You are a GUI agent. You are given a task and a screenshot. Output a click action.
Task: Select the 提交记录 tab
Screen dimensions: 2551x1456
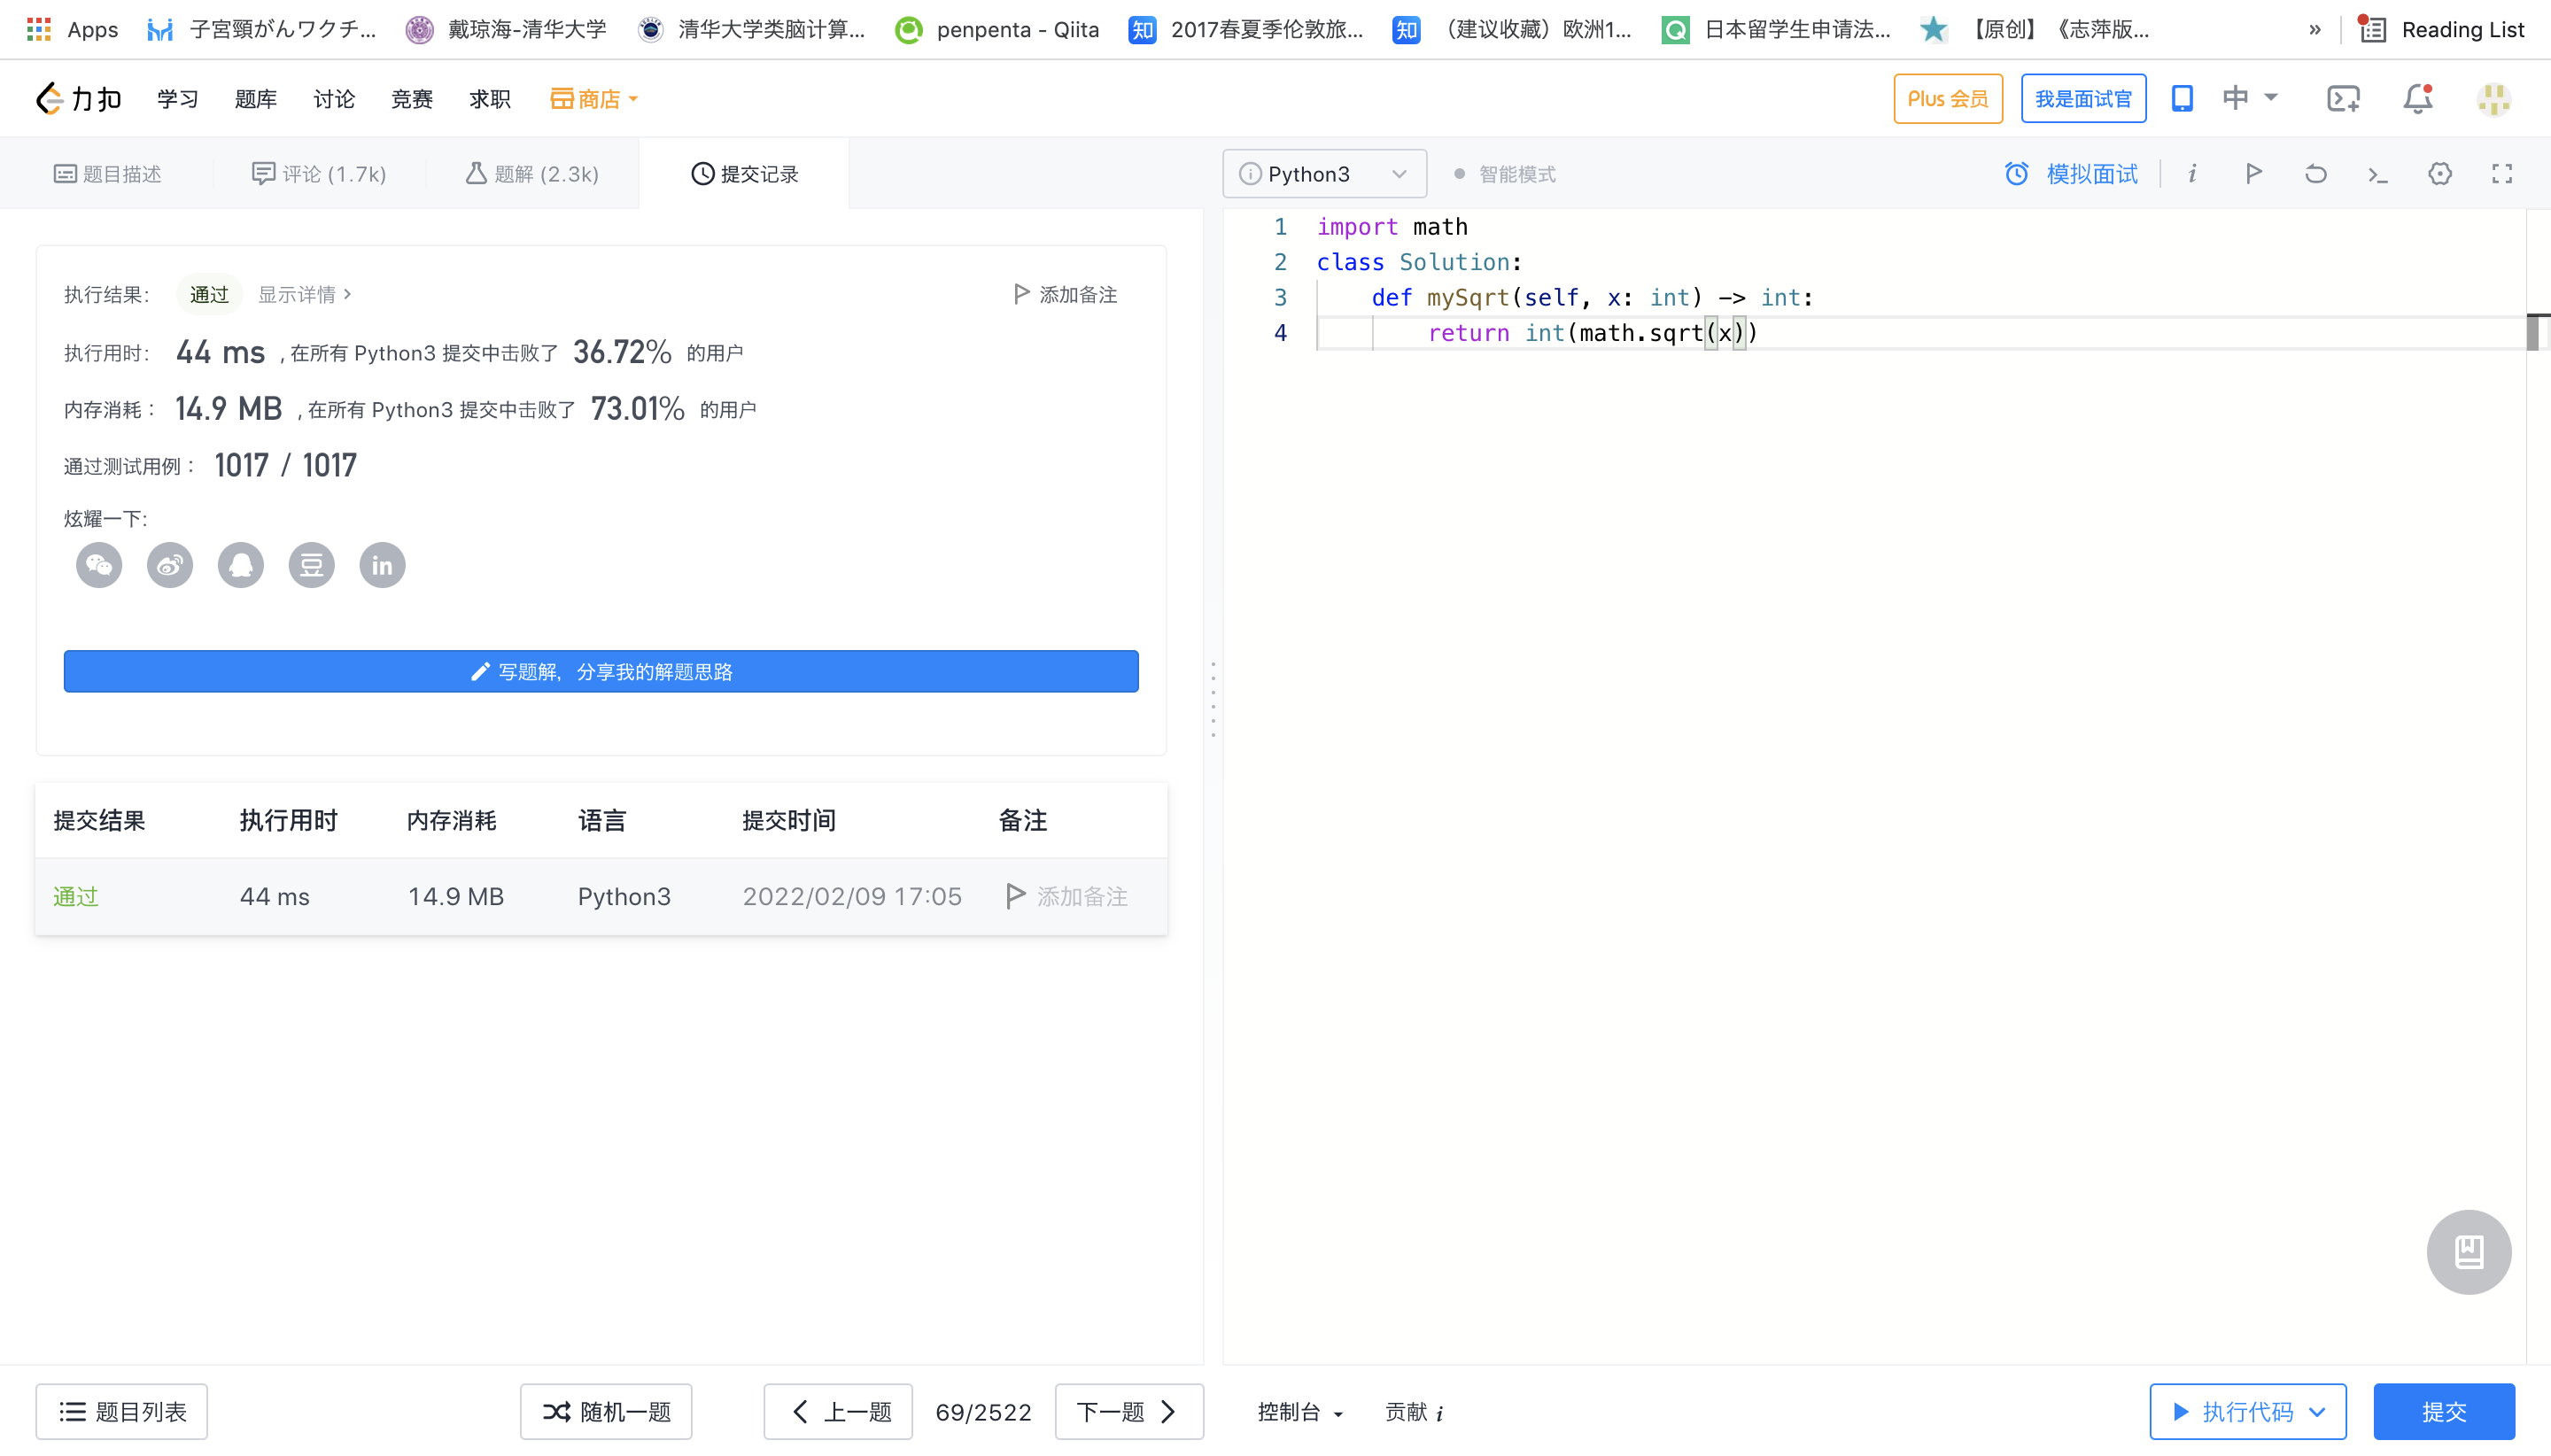(x=744, y=174)
